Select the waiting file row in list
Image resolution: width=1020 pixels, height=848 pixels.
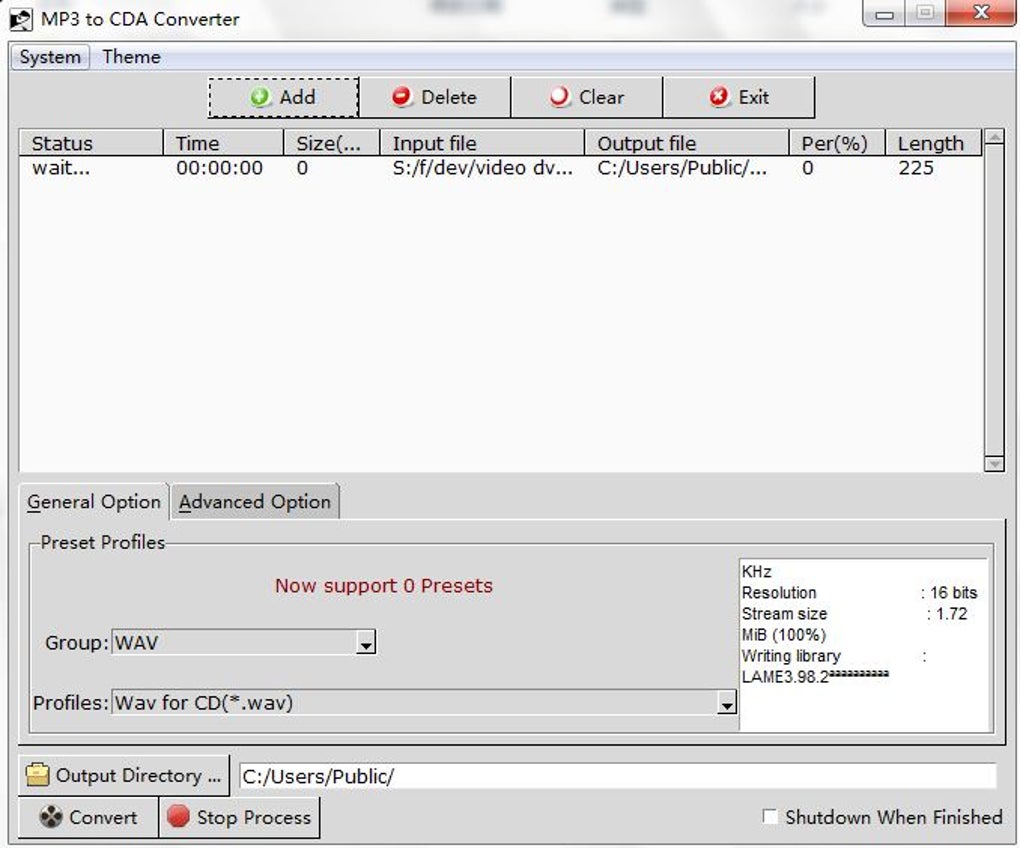[x=500, y=168]
